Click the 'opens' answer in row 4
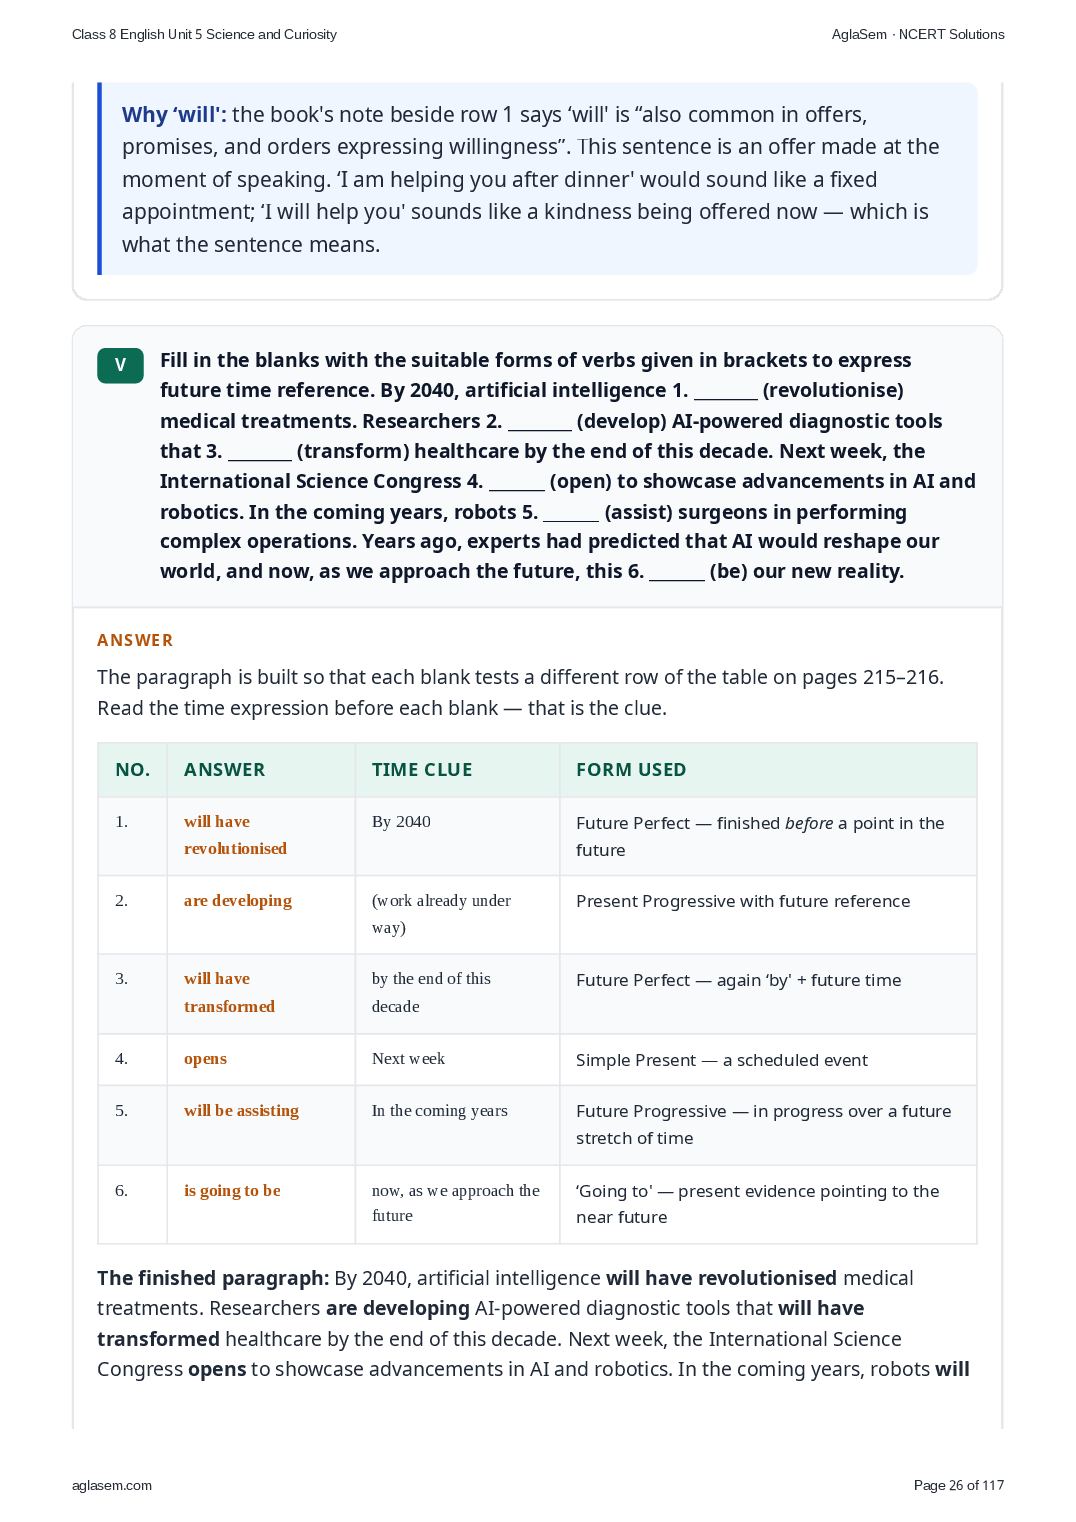 coord(205,1058)
